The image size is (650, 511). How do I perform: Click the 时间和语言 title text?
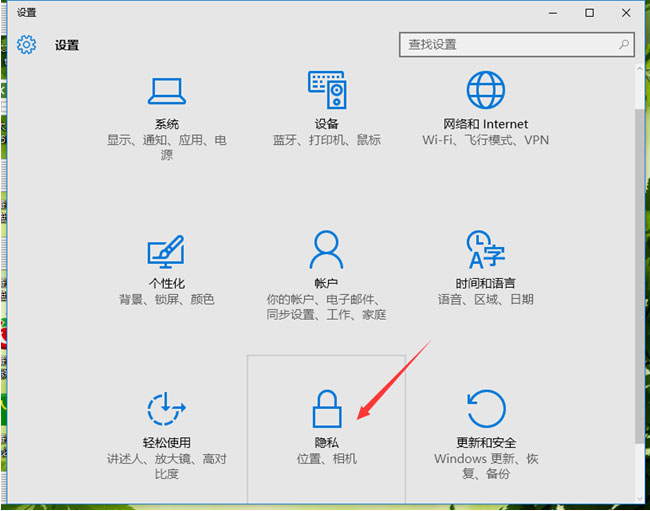pyautogui.click(x=485, y=283)
